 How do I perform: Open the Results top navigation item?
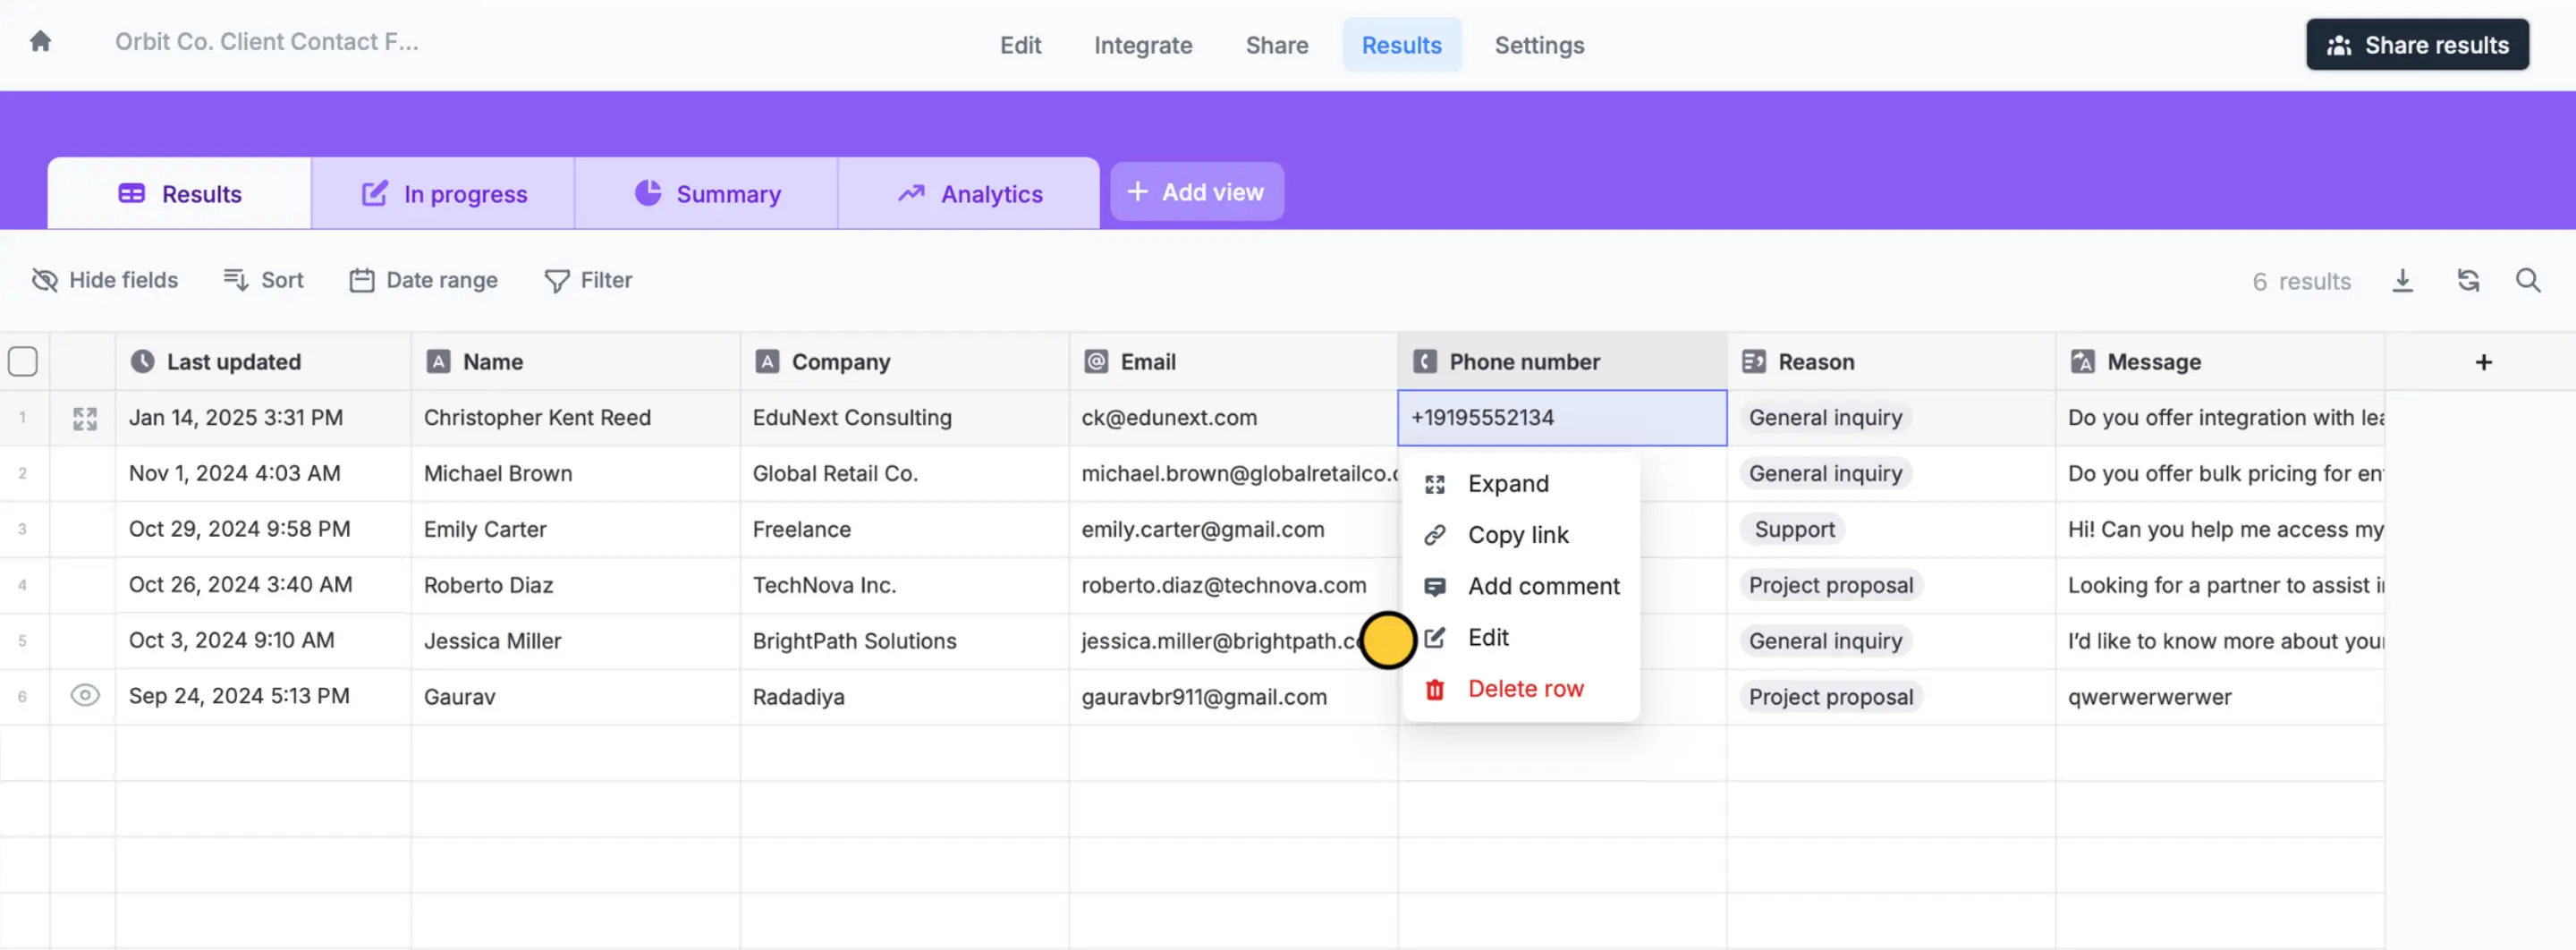click(x=1401, y=45)
